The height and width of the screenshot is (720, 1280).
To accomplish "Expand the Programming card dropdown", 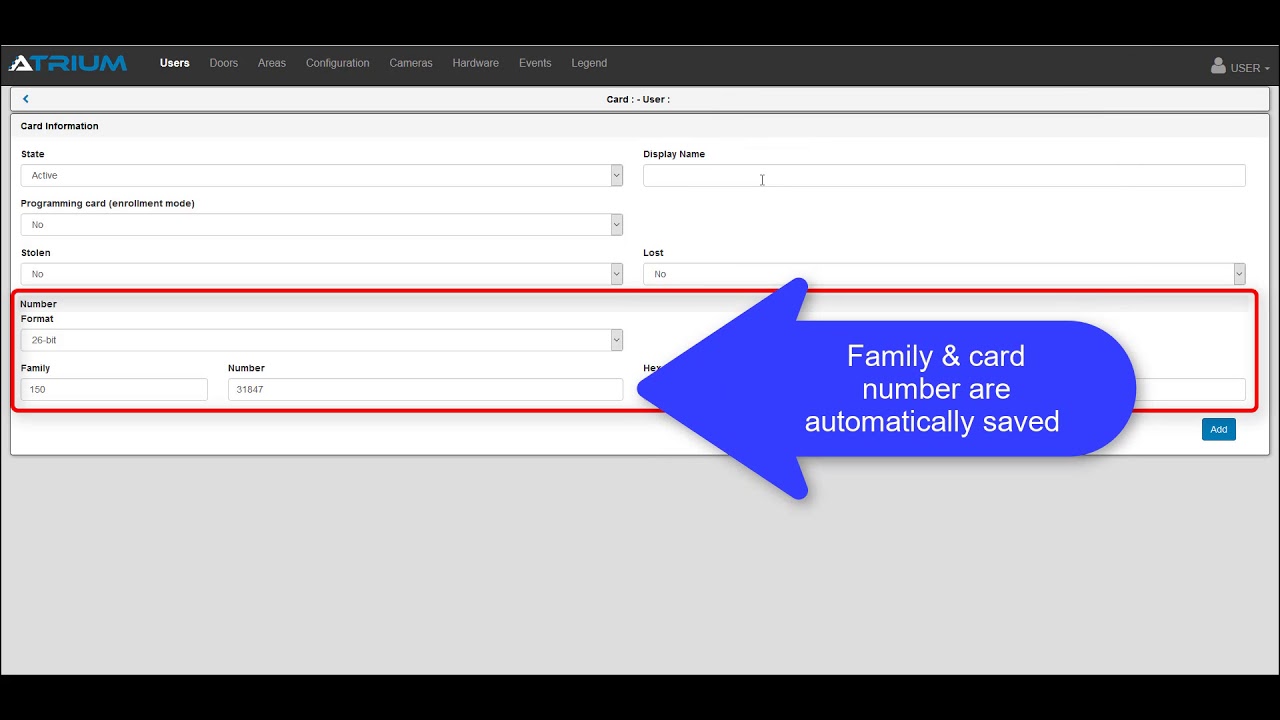I will (322, 224).
